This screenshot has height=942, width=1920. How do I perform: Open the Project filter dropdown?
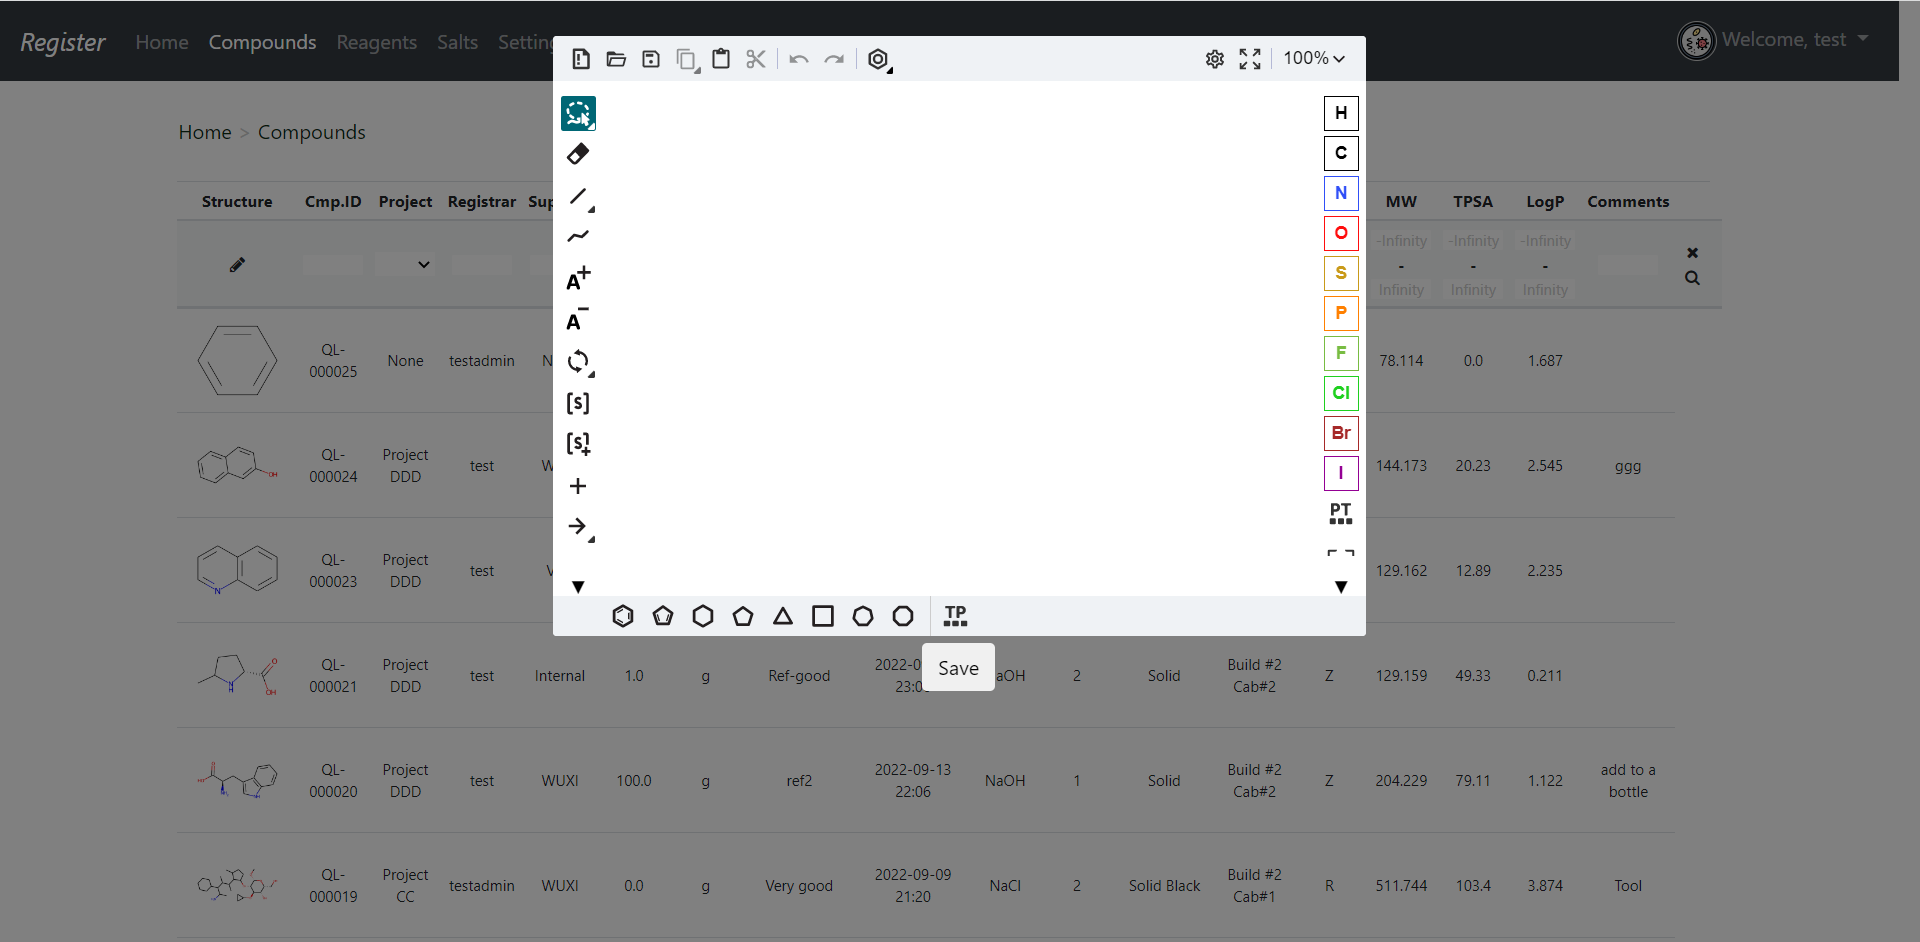(x=405, y=265)
